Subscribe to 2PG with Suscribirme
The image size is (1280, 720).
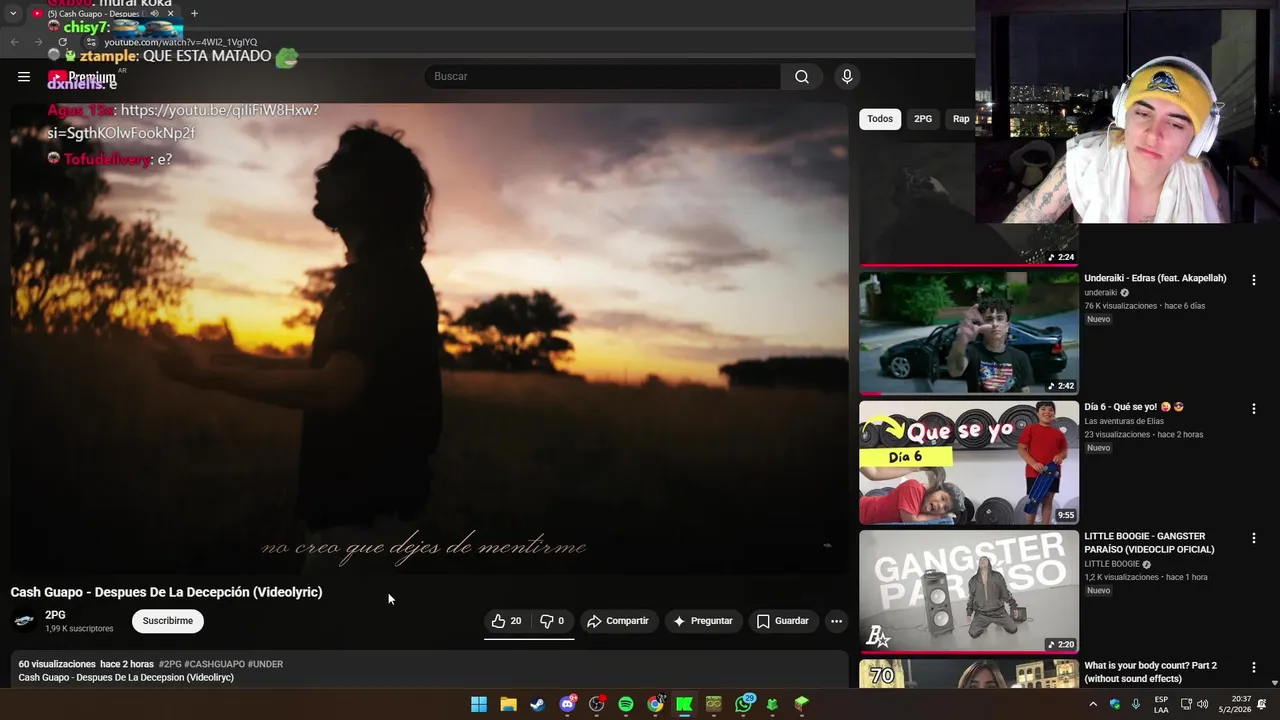(168, 621)
